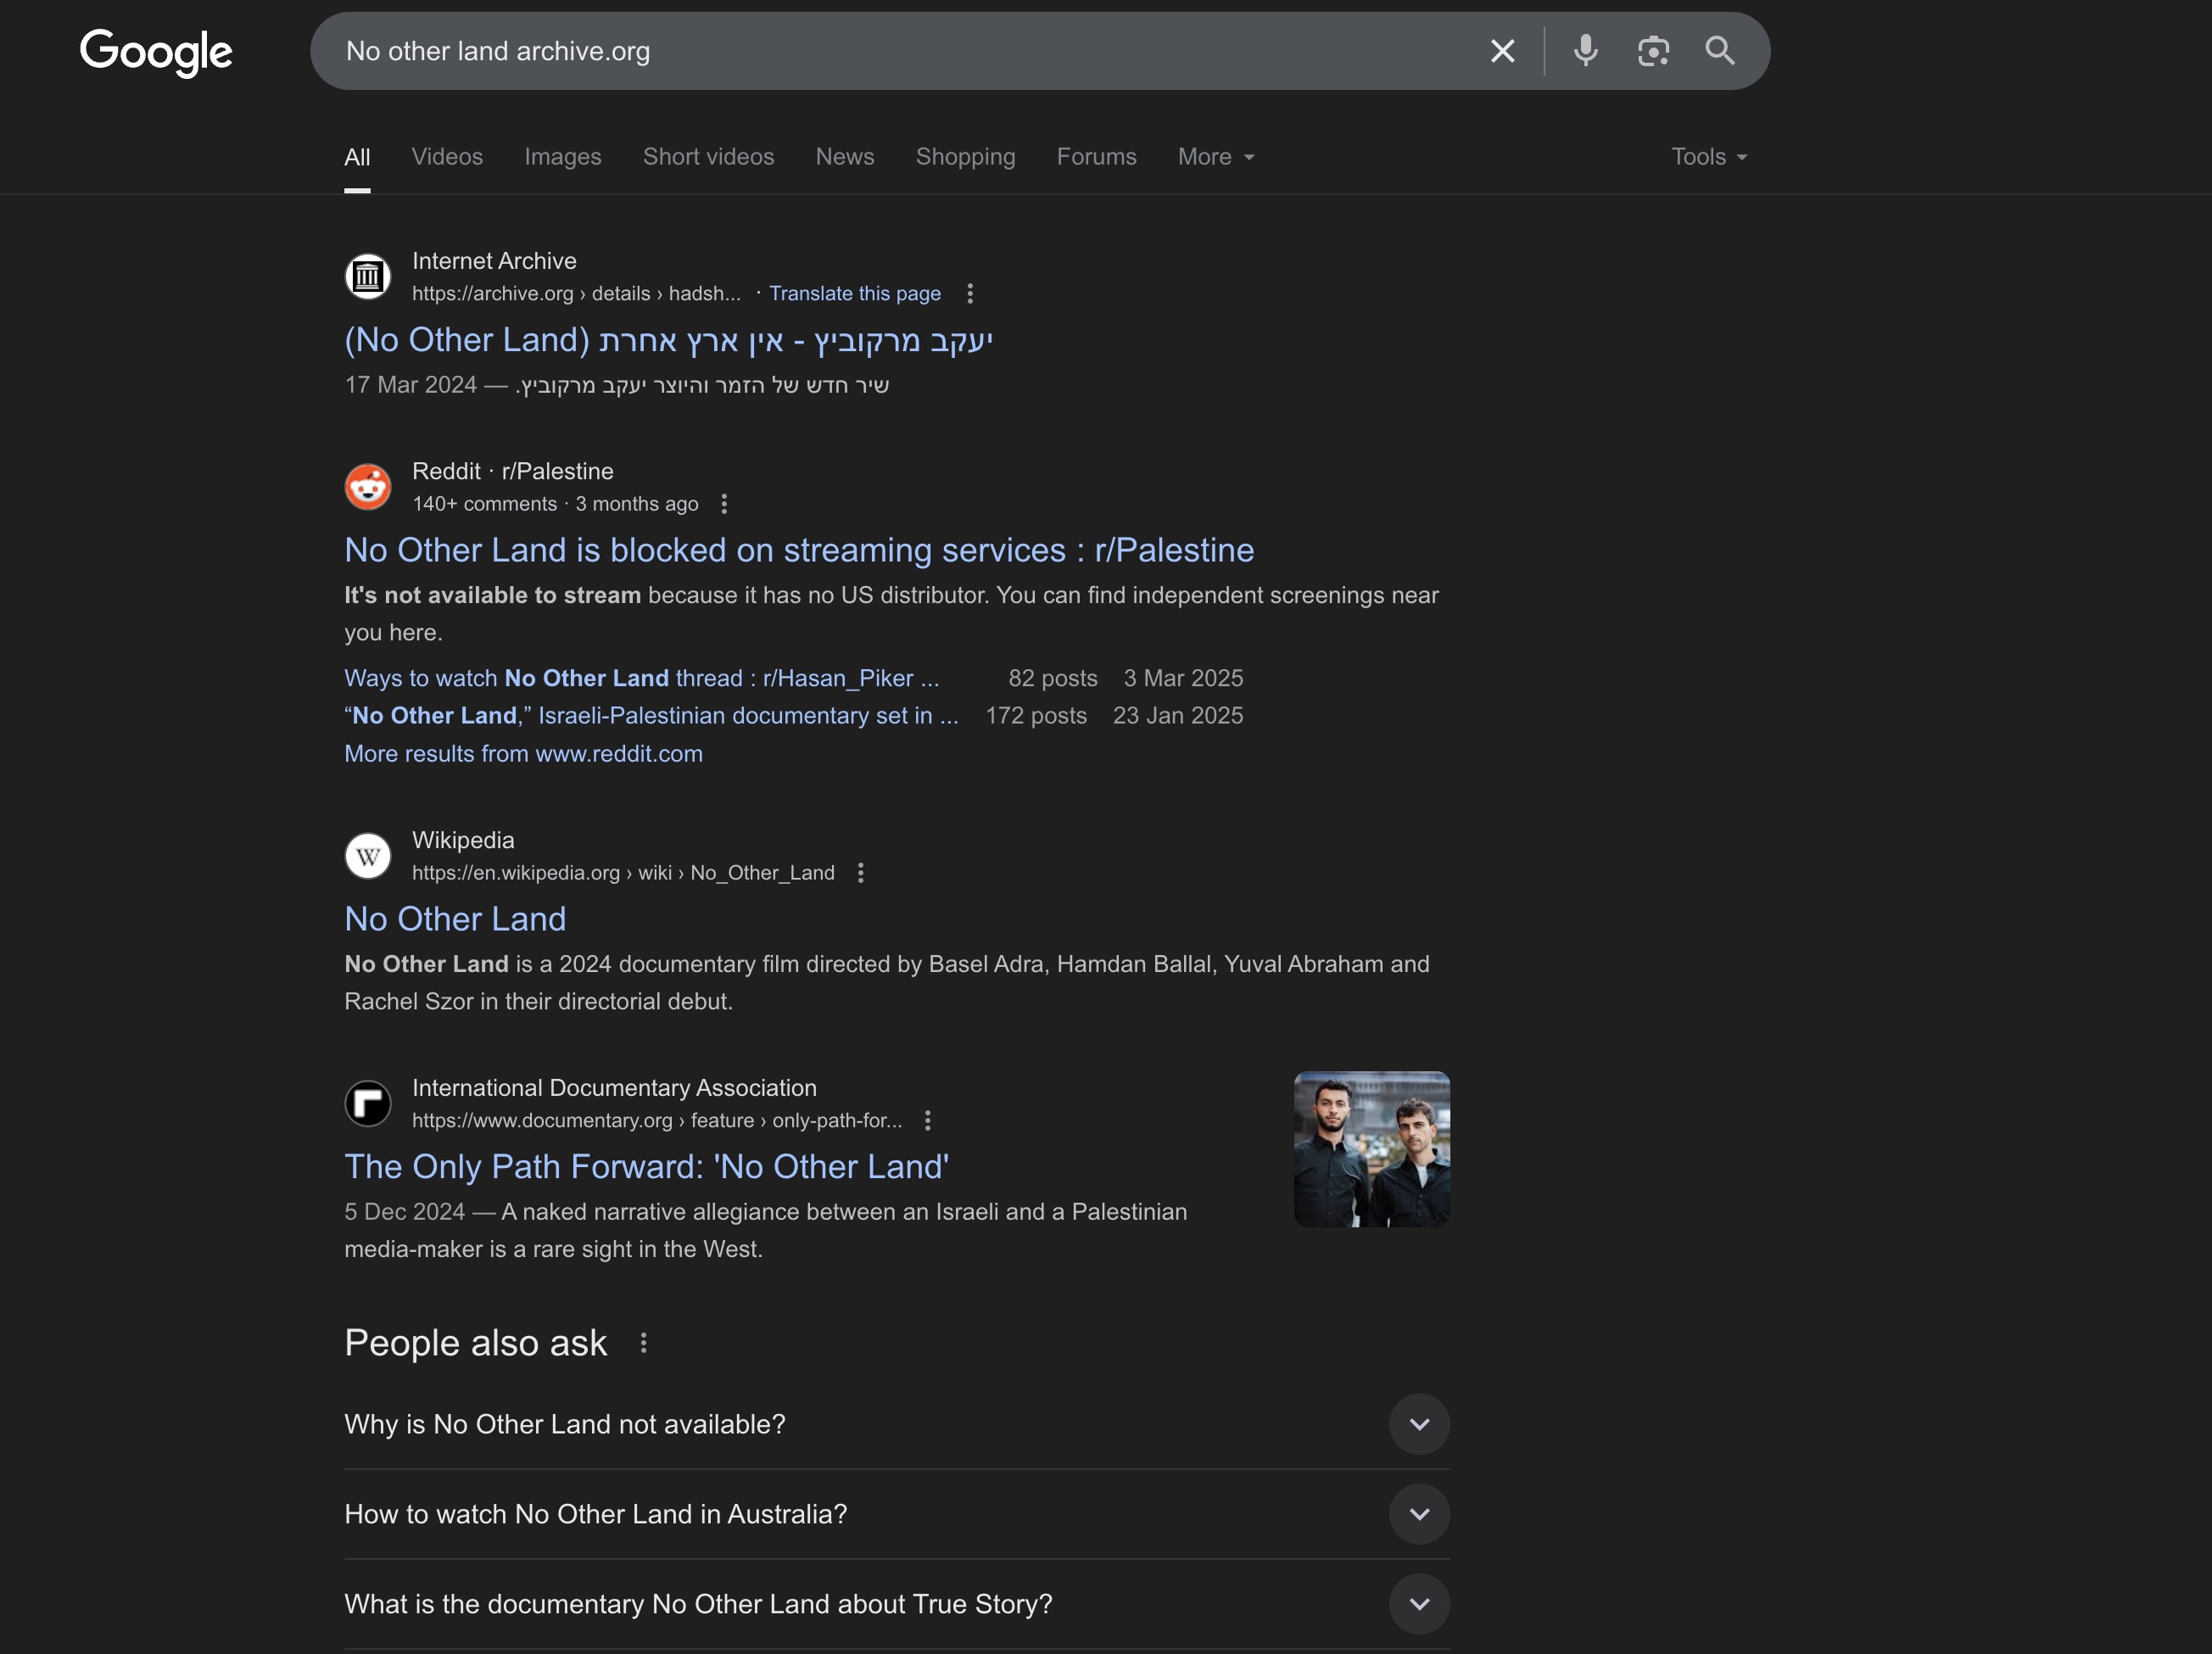
Task: Open the documentary filmmakers thumbnail image
Action: [1372, 1150]
